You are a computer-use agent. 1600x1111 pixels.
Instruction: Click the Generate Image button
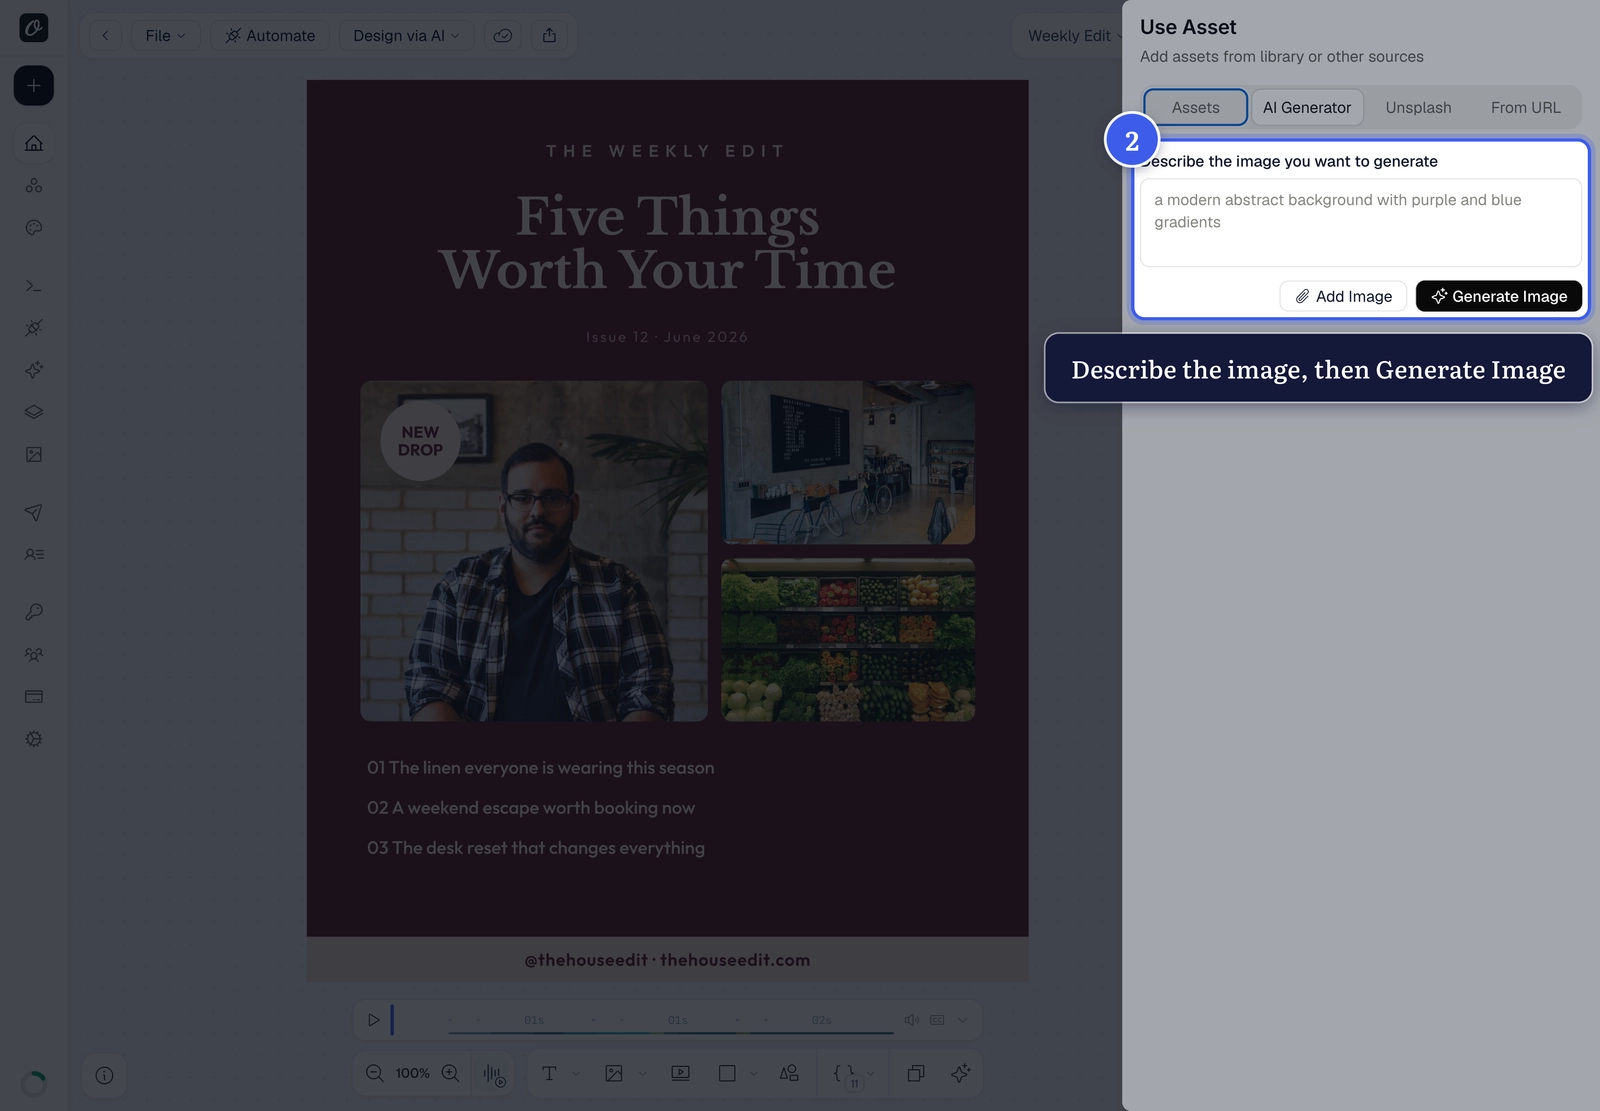(x=1499, y=296)
